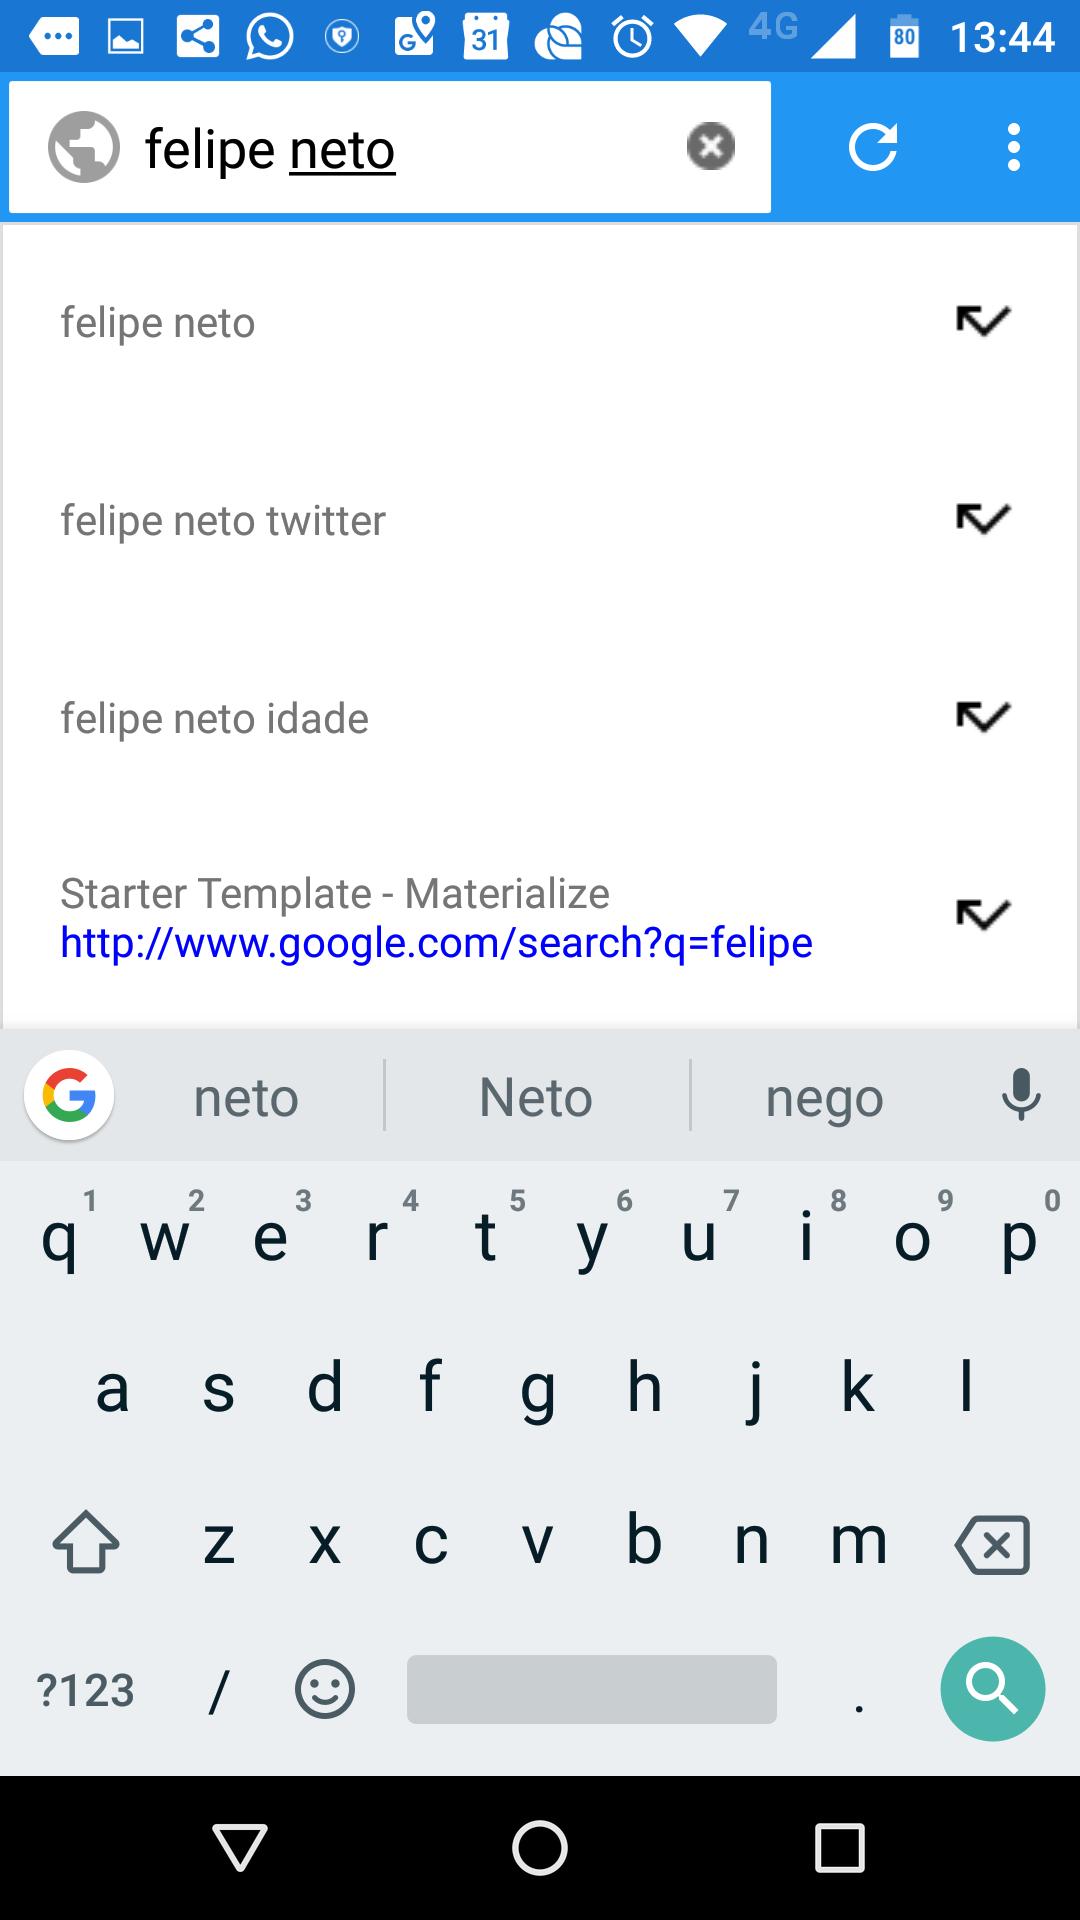Open the browser overflow menu
The width and height of the screenshot is (1080, 1920).
pos(1013,146)
